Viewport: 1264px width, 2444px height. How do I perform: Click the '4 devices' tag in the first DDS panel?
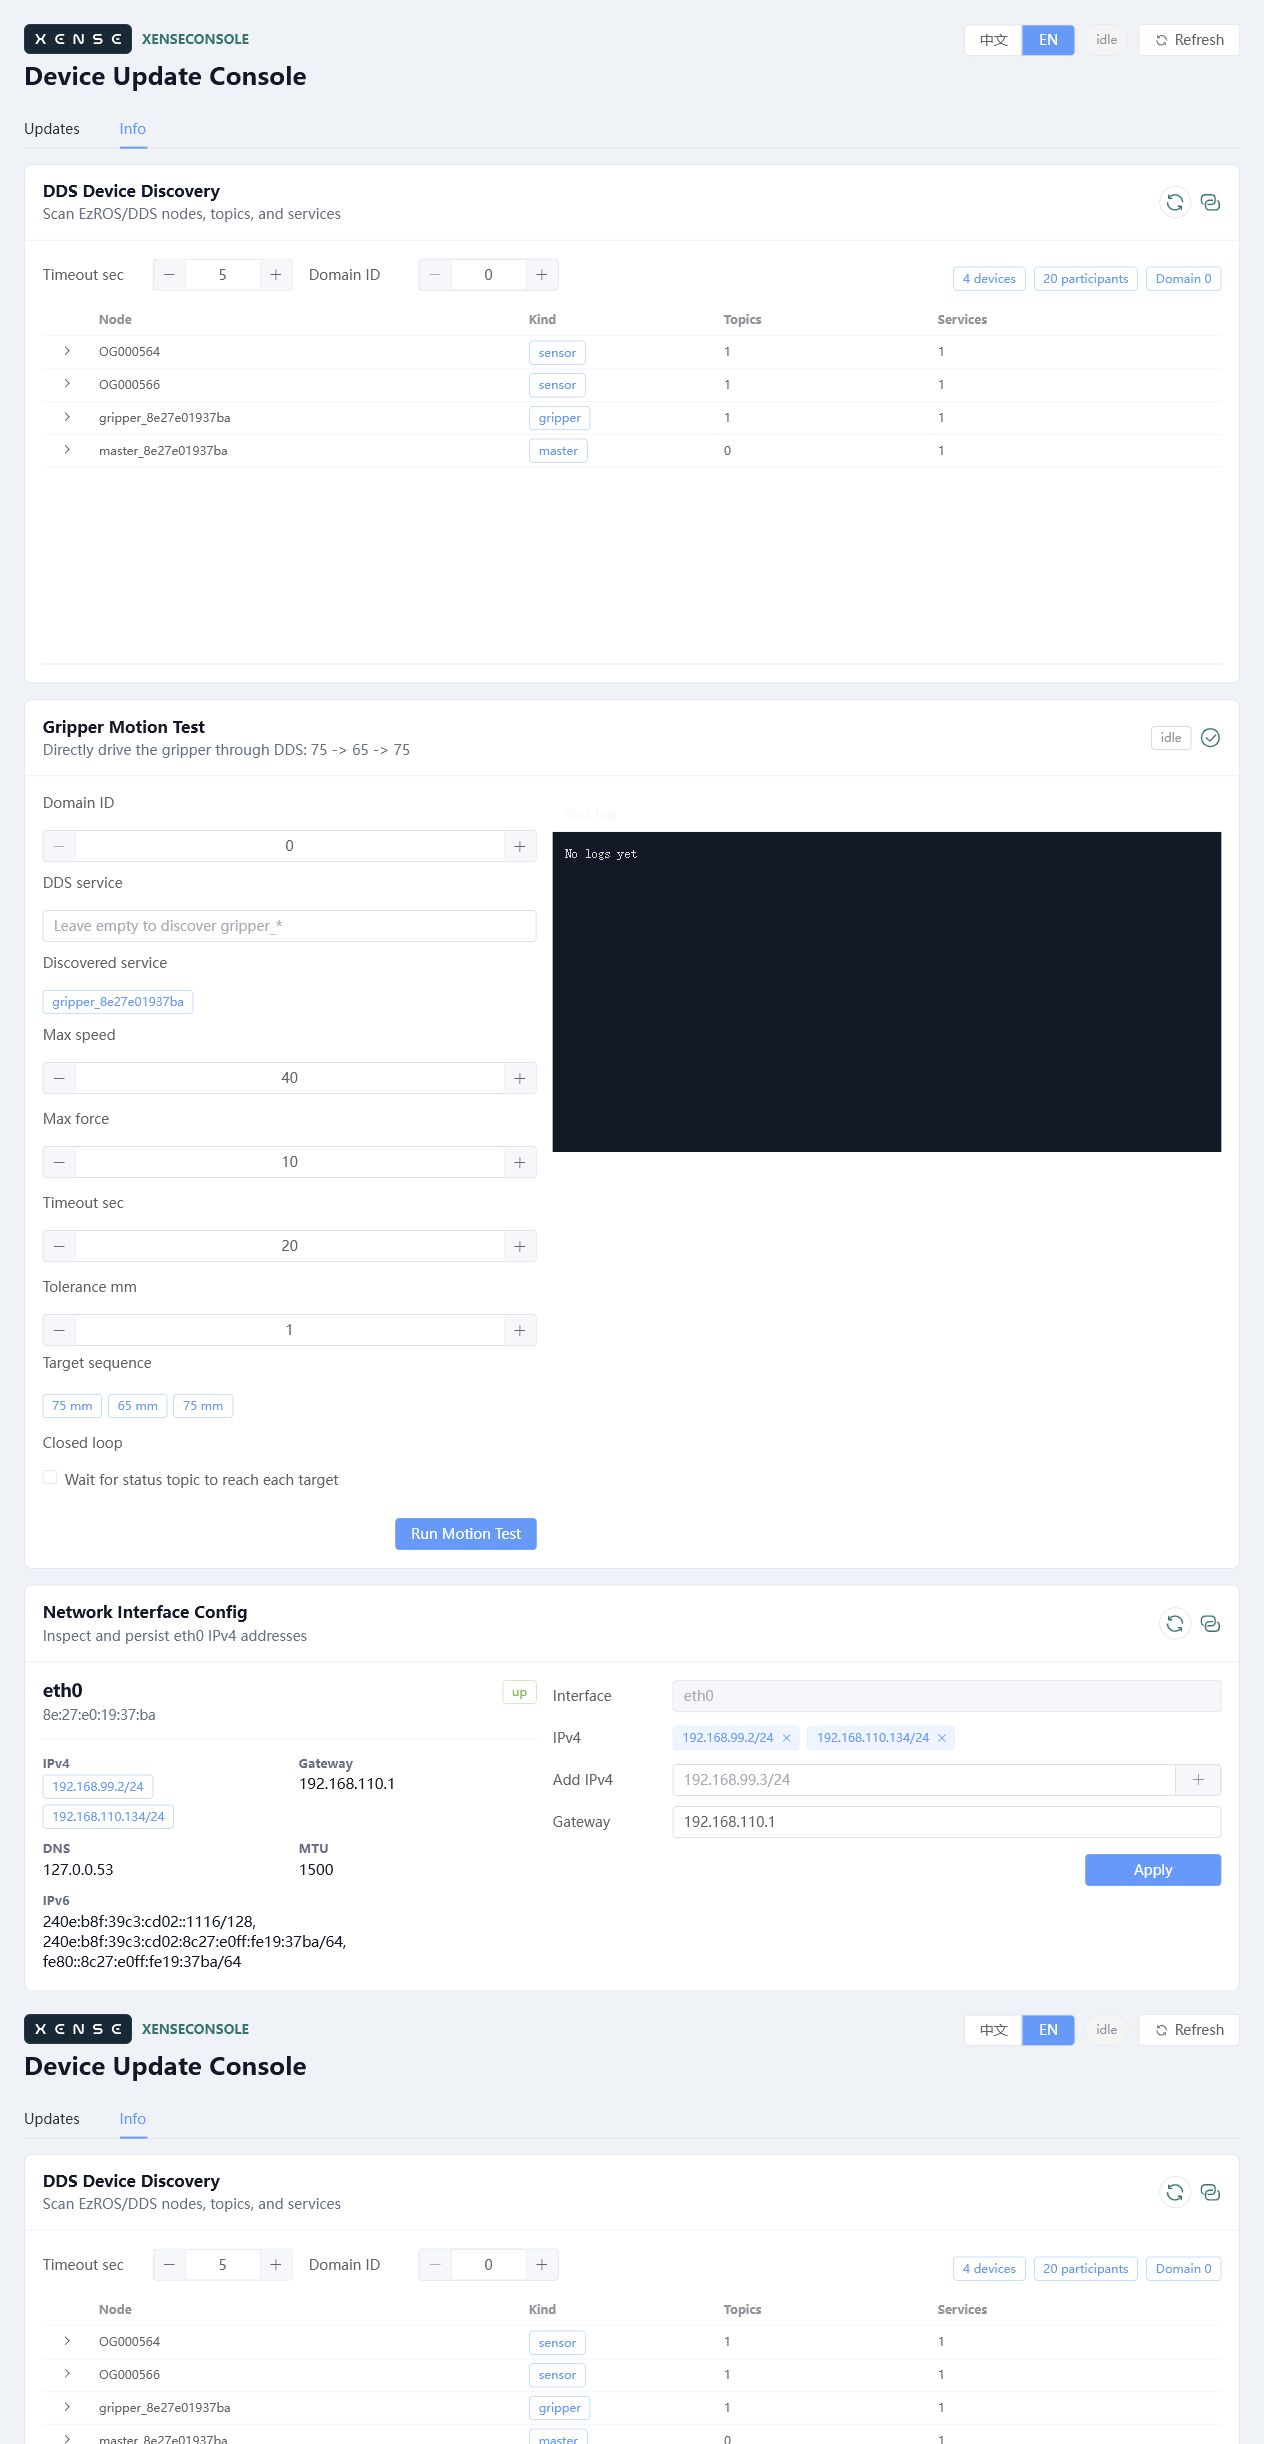pos(989,279)
